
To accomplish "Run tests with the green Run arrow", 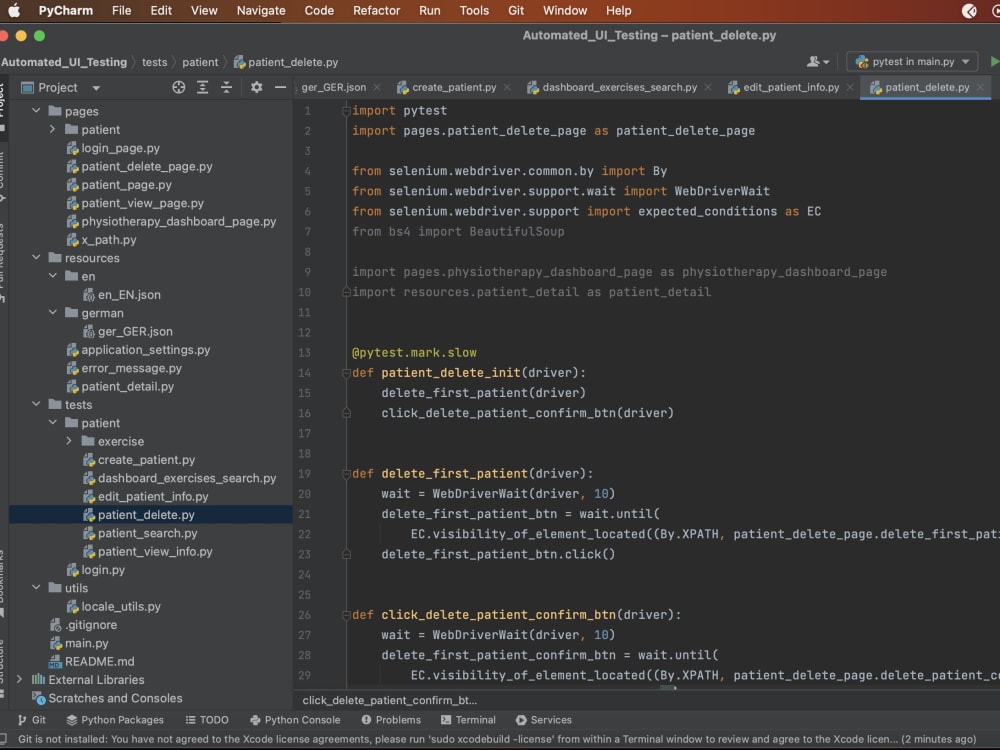I will click(994, 61).
